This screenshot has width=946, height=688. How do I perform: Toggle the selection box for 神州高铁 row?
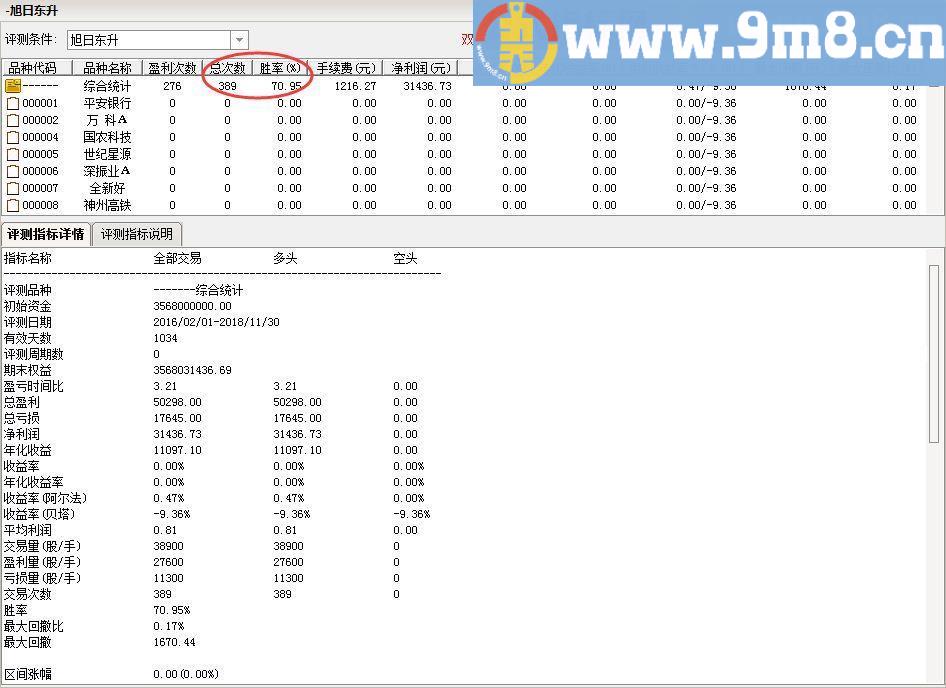click(14, 205)
